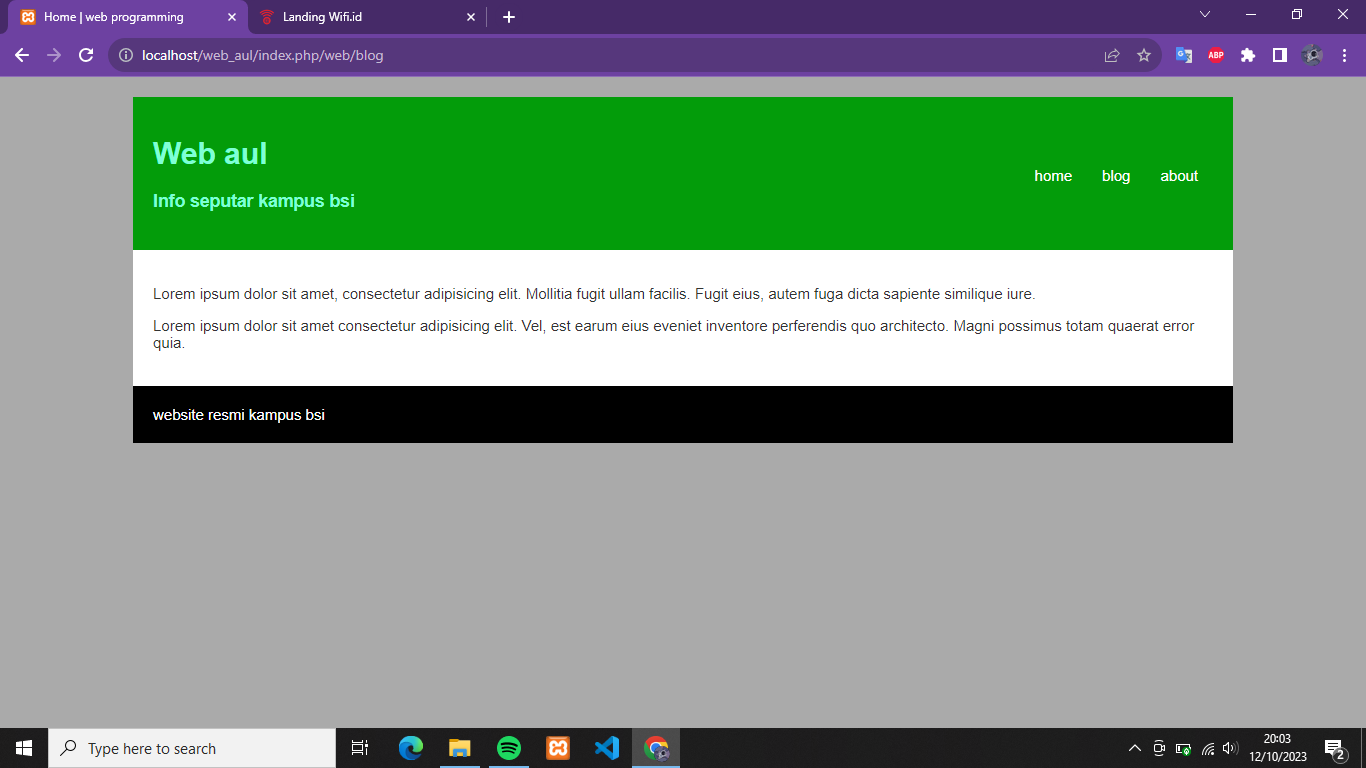Click the Chrome taskbar icon
Viewport: 1366px width, 768px height.
pyautogui.click(x=656, y=748)
